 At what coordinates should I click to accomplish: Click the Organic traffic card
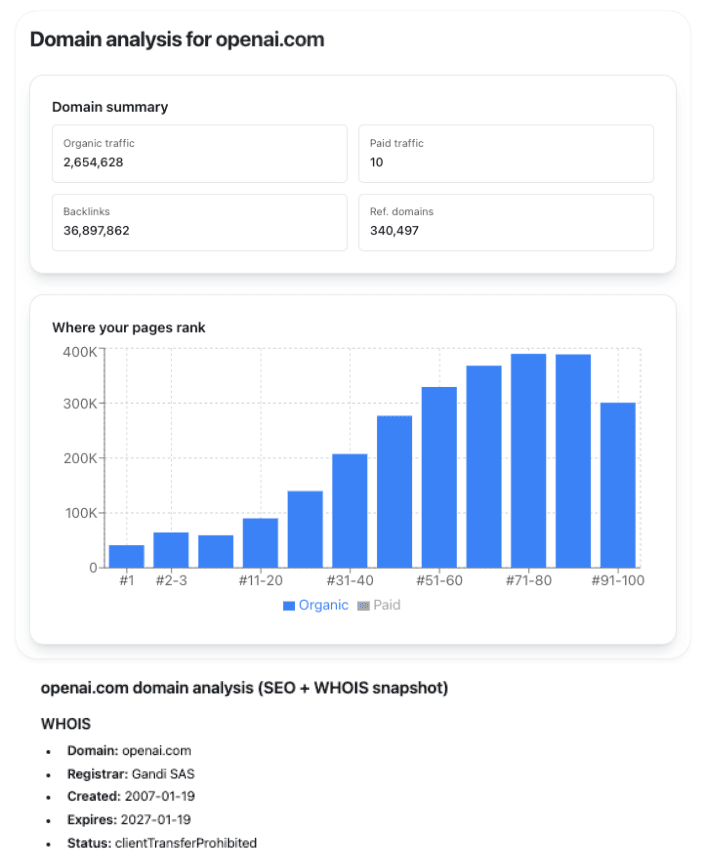[x=200, y=154]
